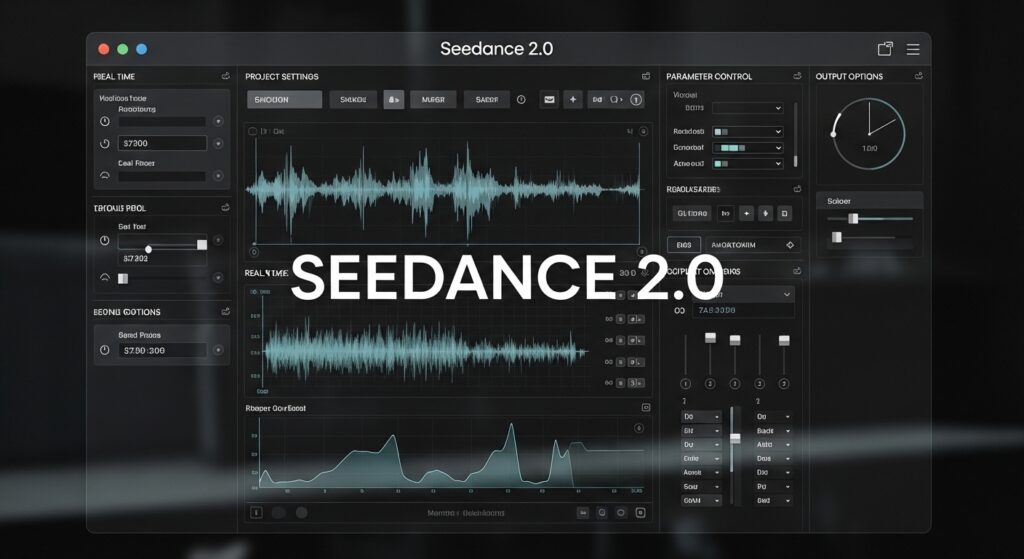Click the Parameter Control vertical scrollbar
Viewport: 1024px width, 559px height.
click(795, 135)
